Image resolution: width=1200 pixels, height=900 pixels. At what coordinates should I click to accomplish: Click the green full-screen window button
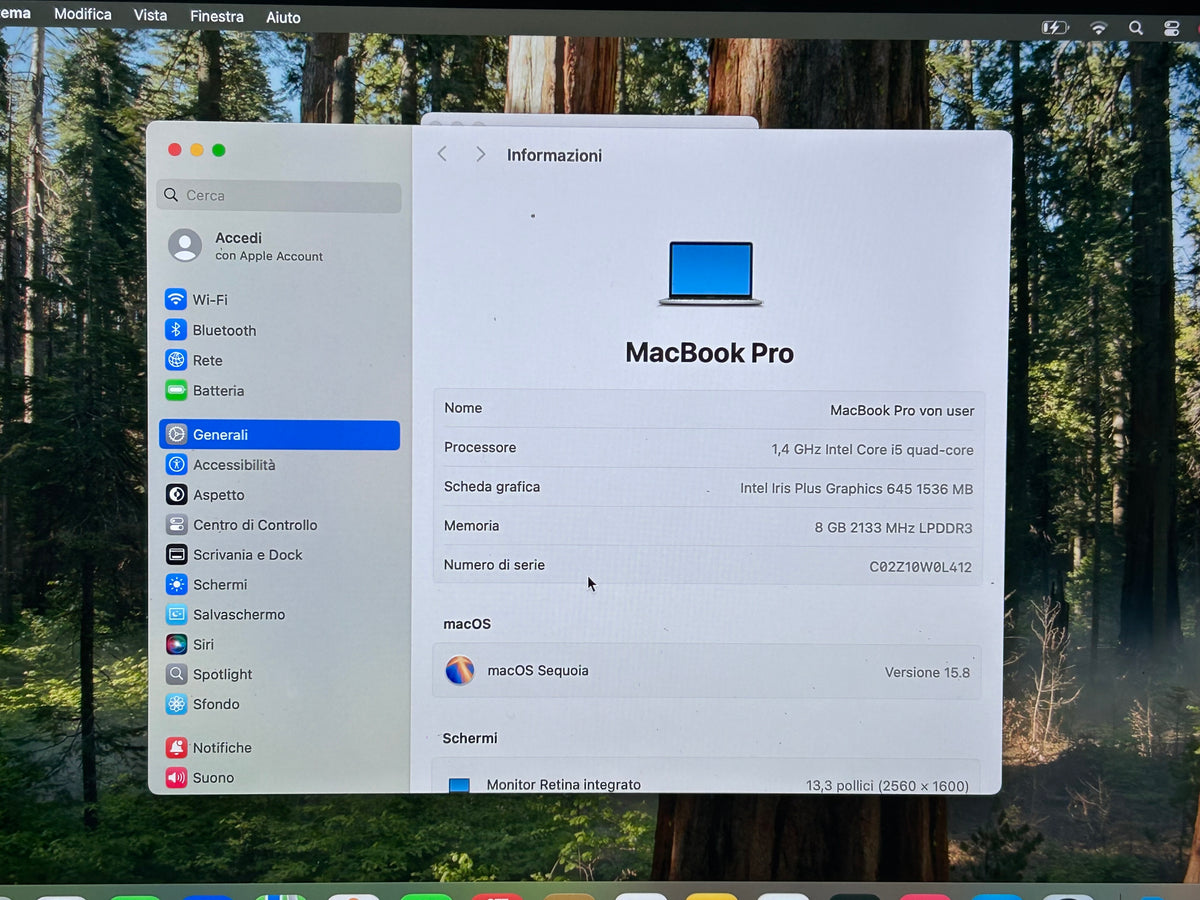[x=219, y=150]
